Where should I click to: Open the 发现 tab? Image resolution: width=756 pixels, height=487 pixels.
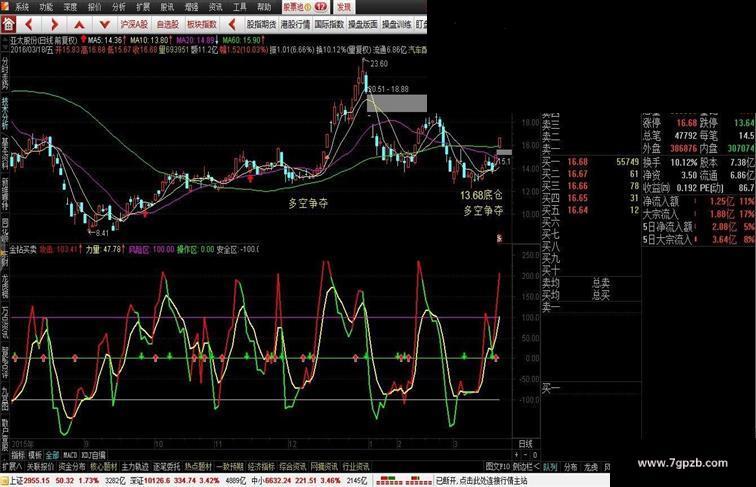344,7
